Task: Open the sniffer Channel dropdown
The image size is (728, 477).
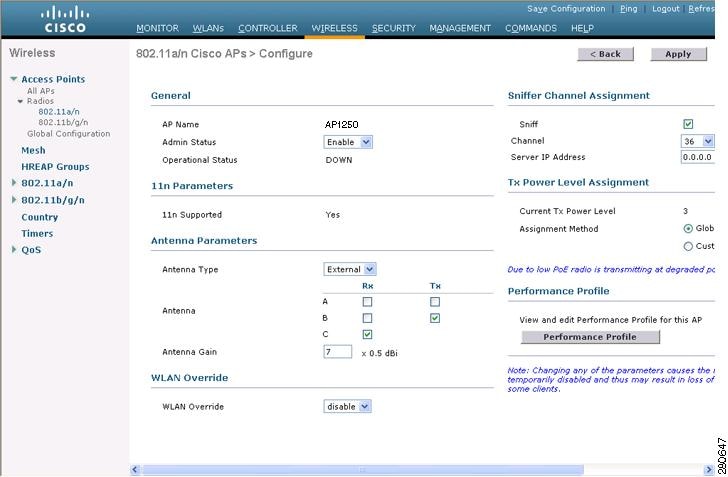Action: point(697,141)
